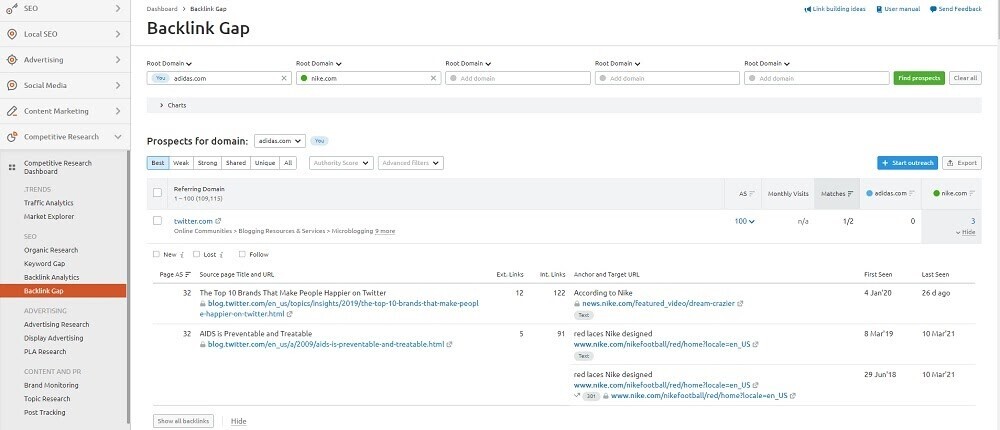
Task: Click Hide under nike.com count 3
Action: [x=968, y=232]
